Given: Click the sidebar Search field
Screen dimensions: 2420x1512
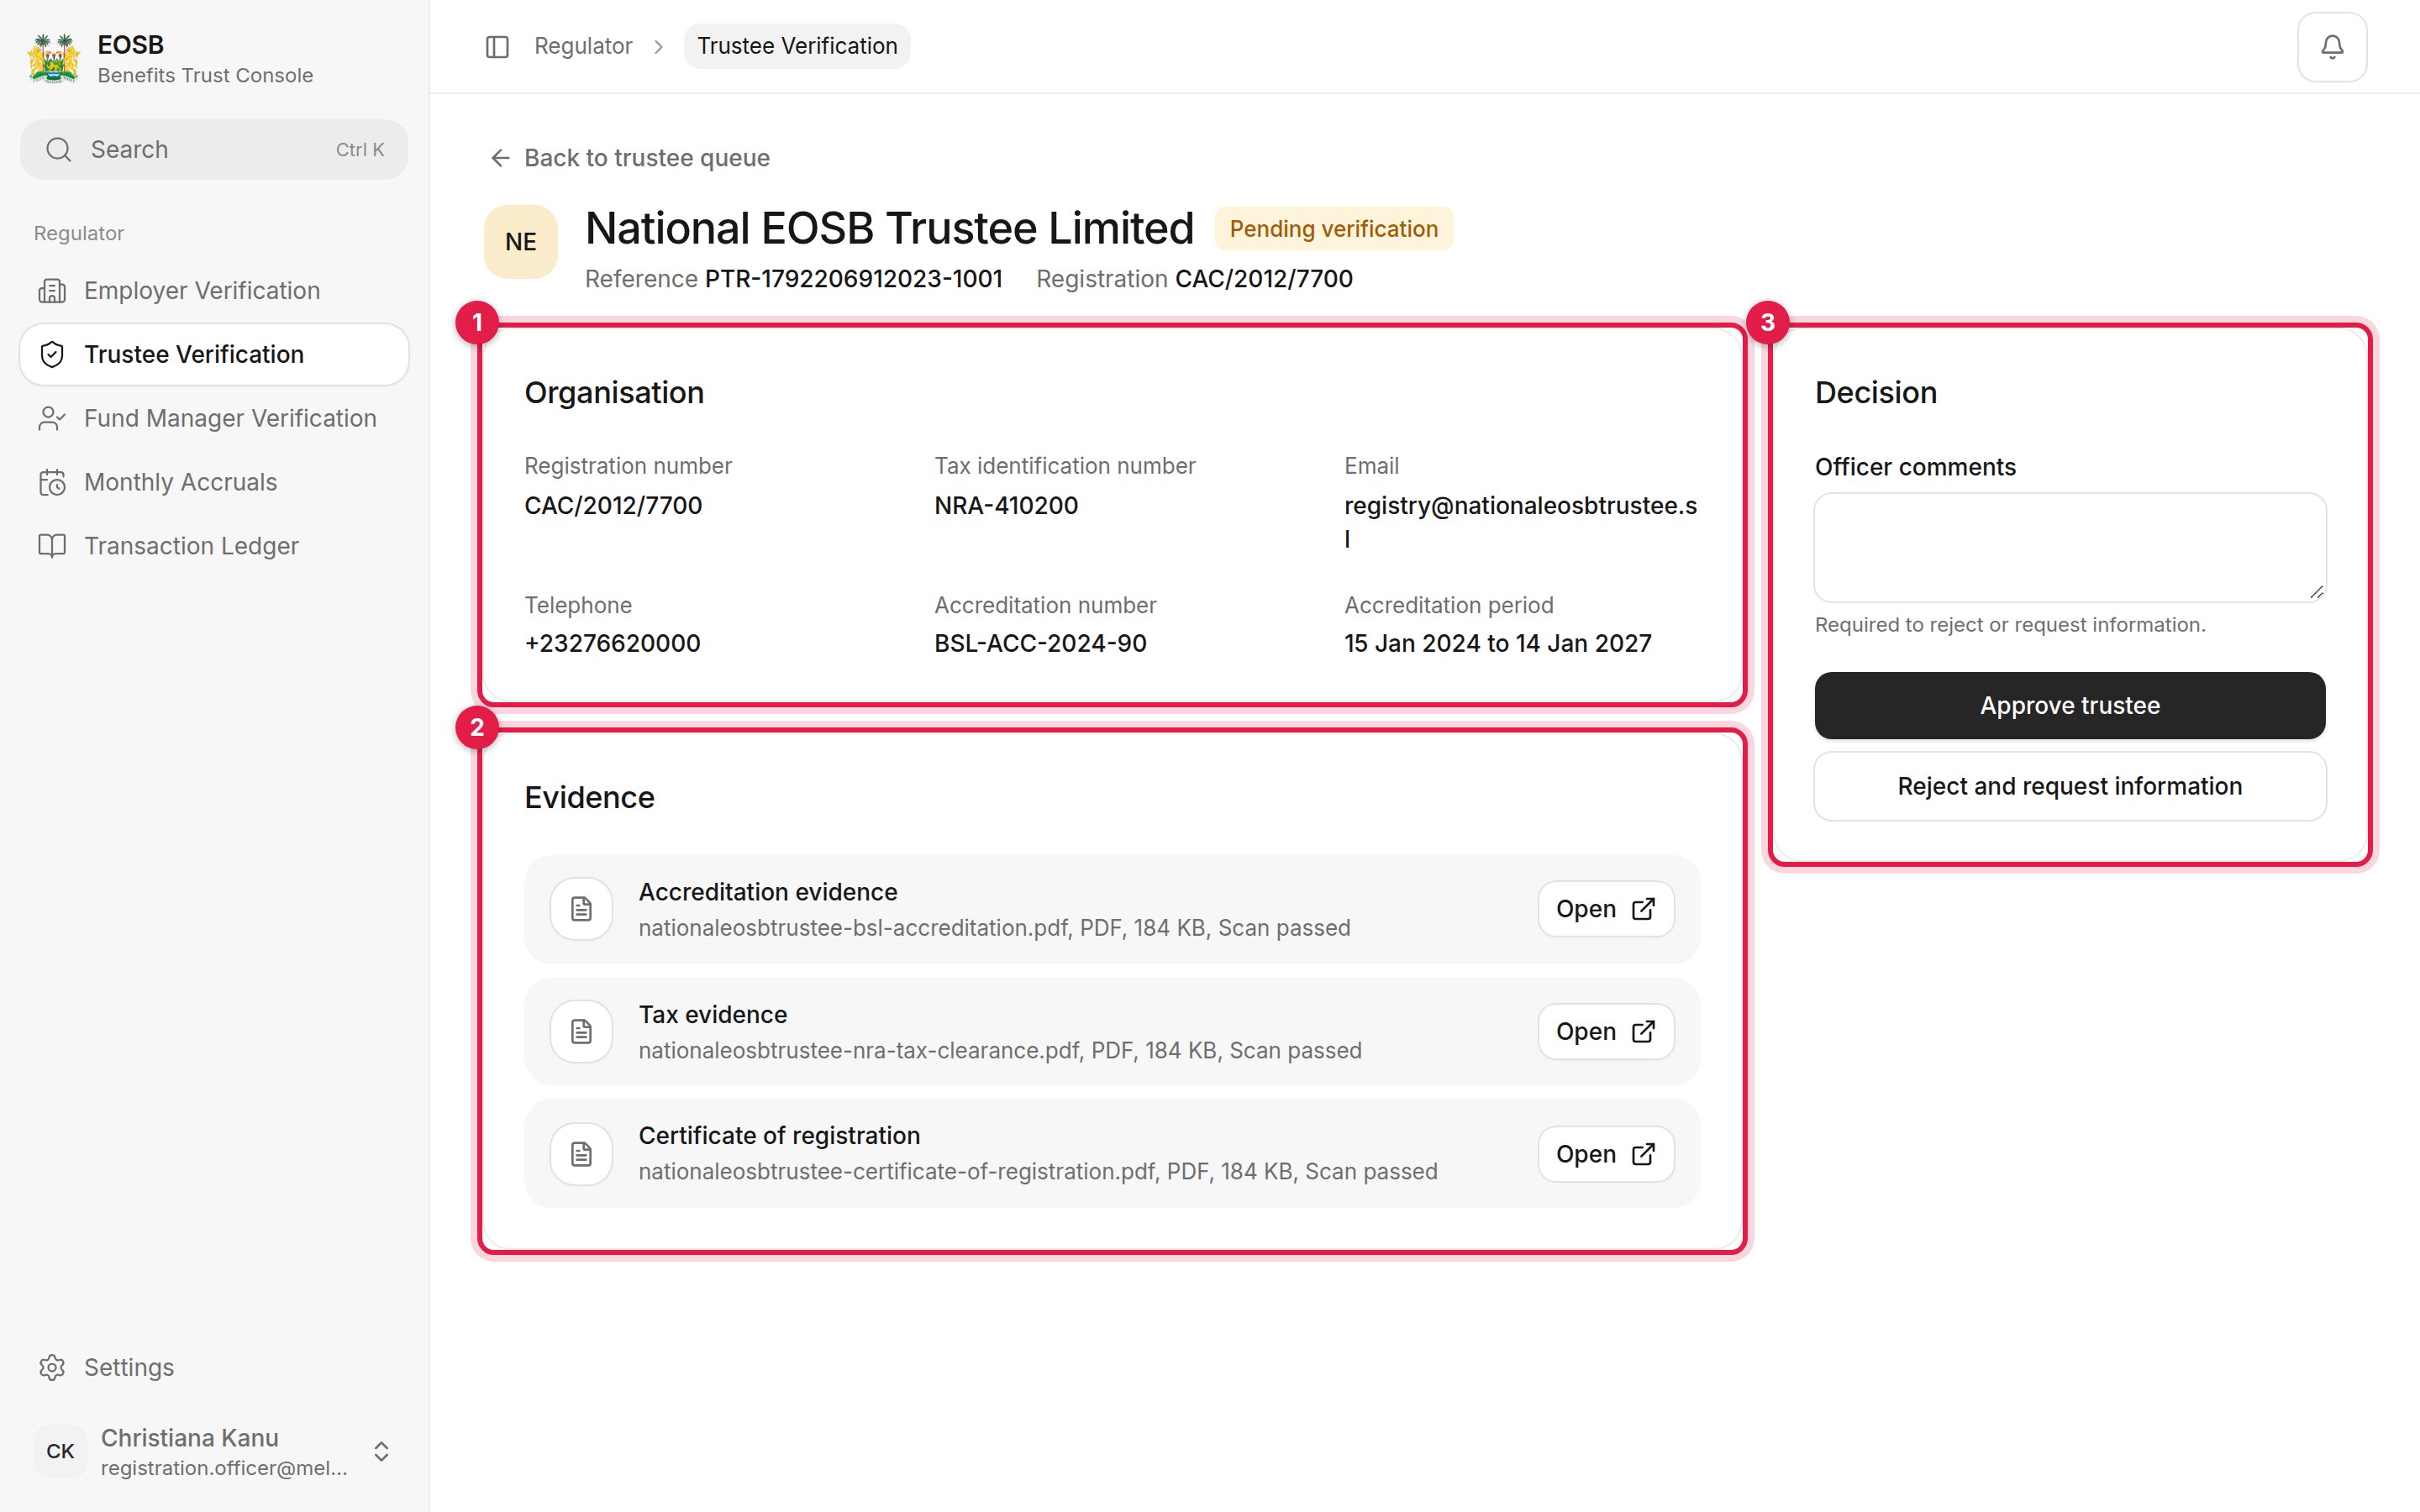Looking at the screenshot, I should pyautogui.click(x=214, y=149).
